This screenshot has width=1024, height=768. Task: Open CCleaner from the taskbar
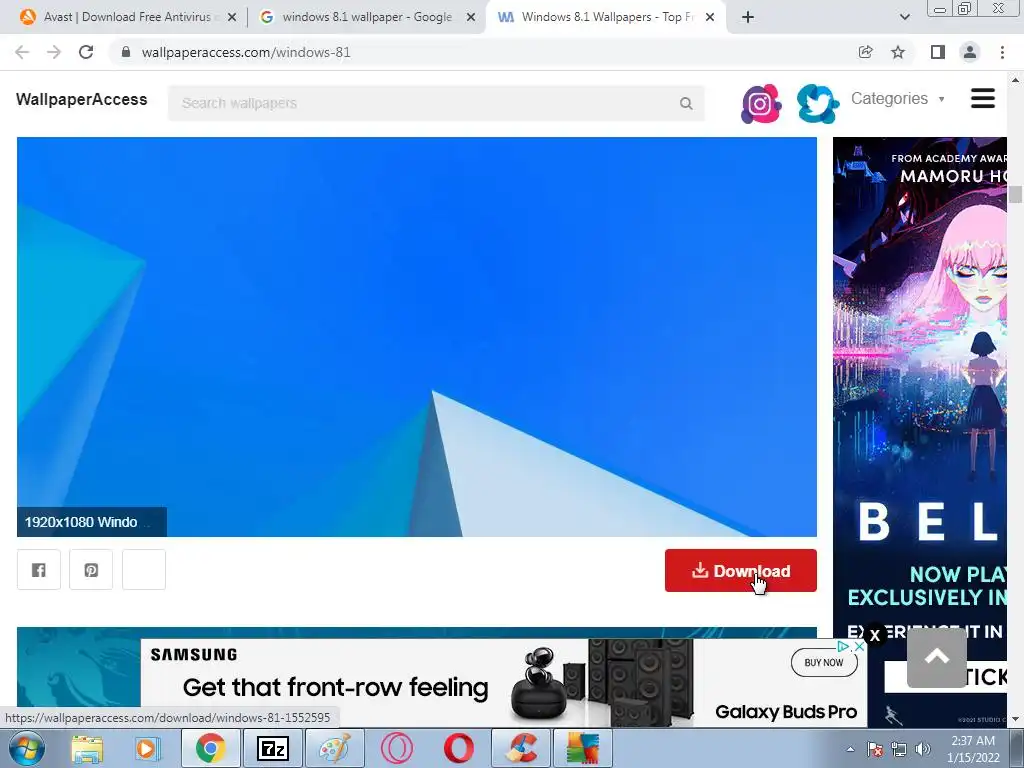[521, 748]
